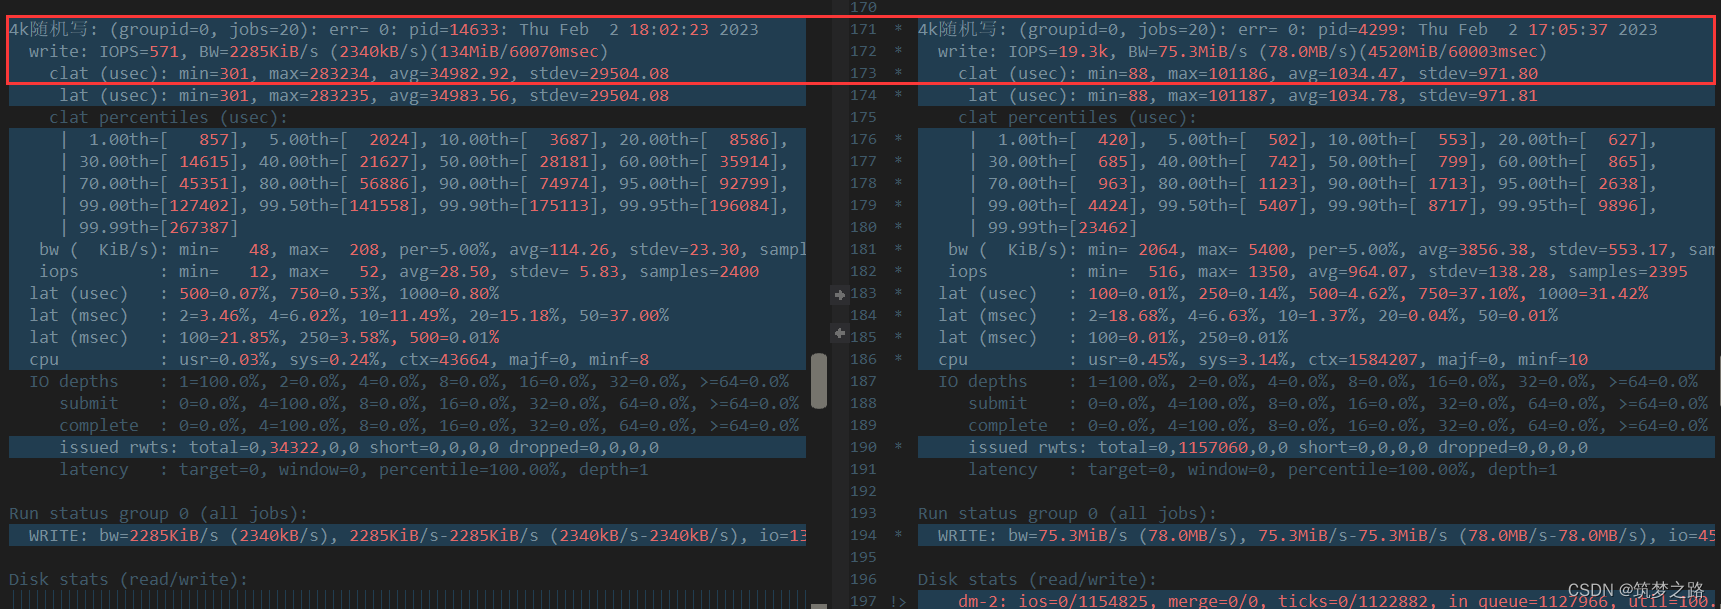
Task: Click the 99.99th=[267387] line
Action: click(x=149, y=228)
